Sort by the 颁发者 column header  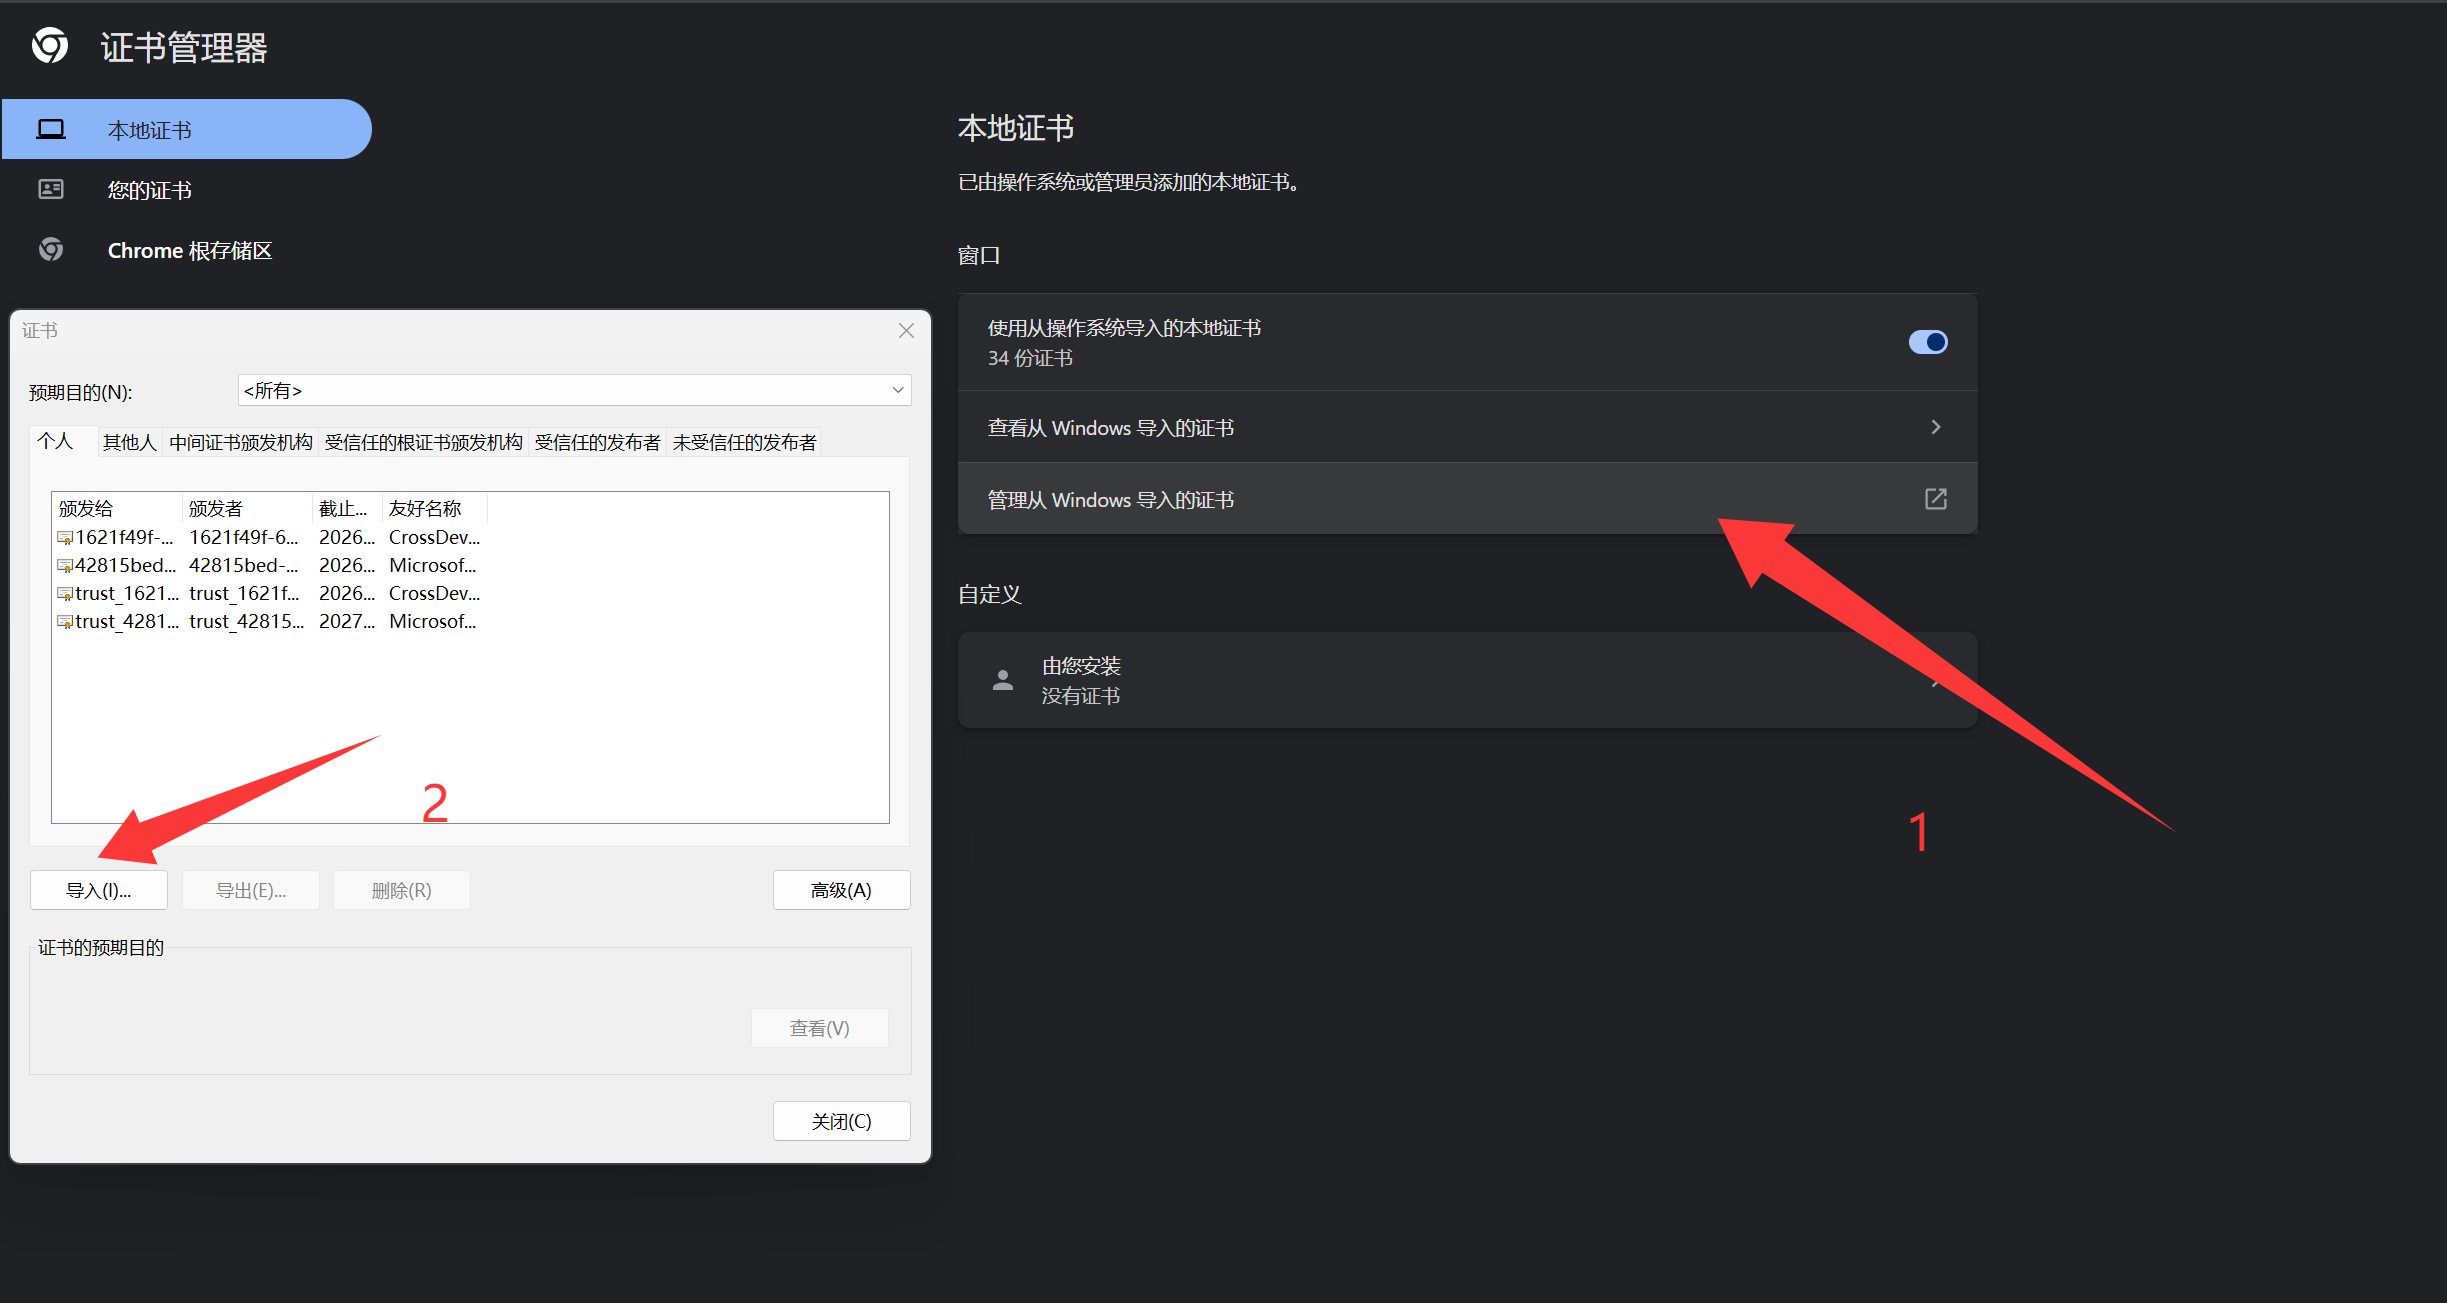(x=248, y=508)
